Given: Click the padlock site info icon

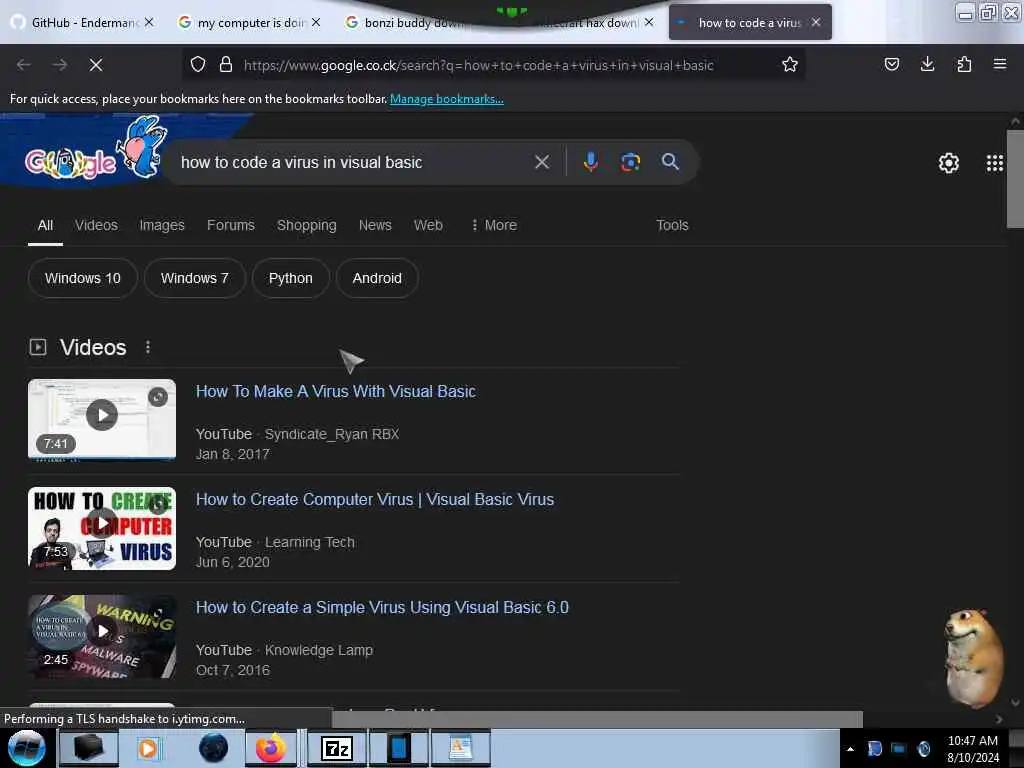Looking at the screenshot, I should point(226,65).
